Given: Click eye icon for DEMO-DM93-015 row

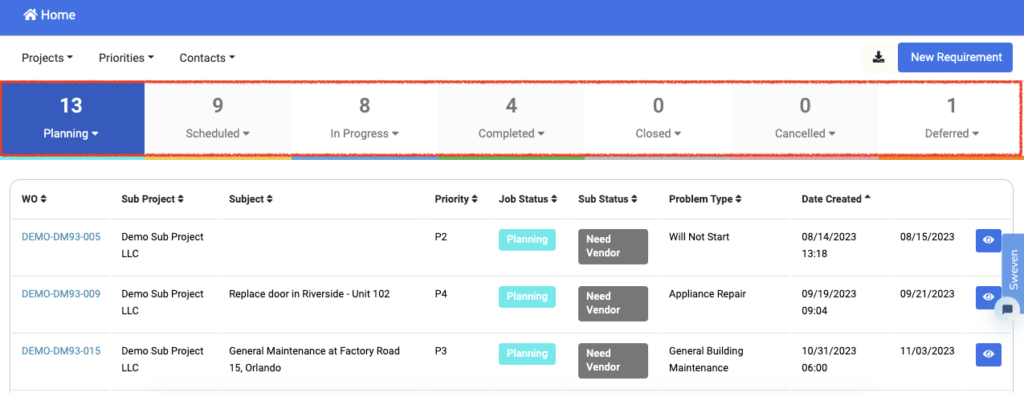Looking at the screenshot, I should click(989, 354).
